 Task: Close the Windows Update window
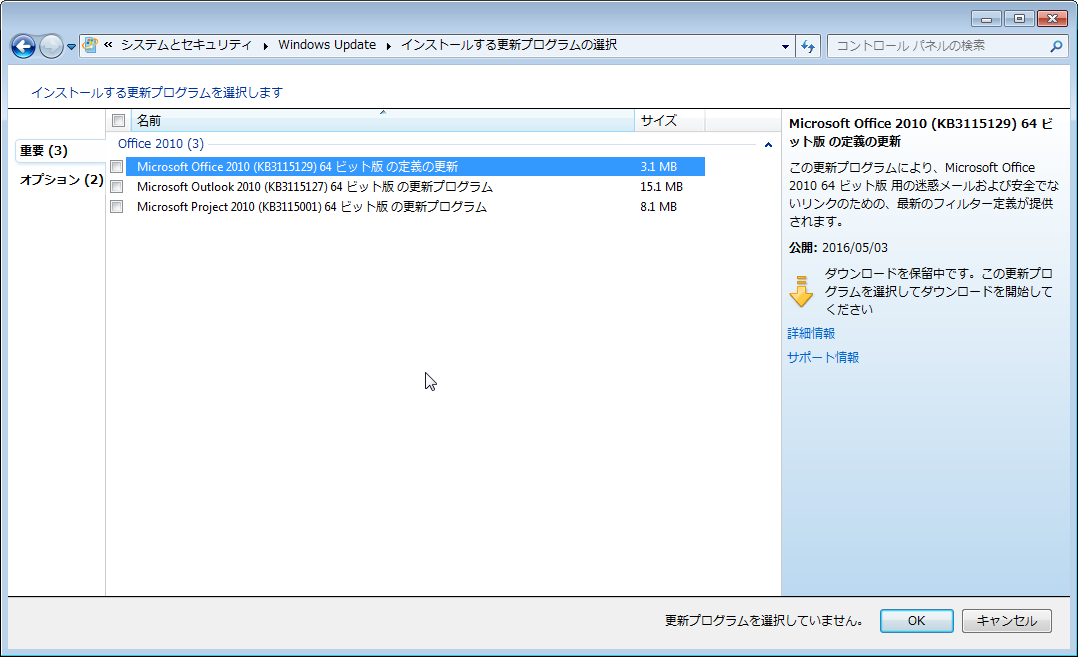click(x=1052, y=19)
